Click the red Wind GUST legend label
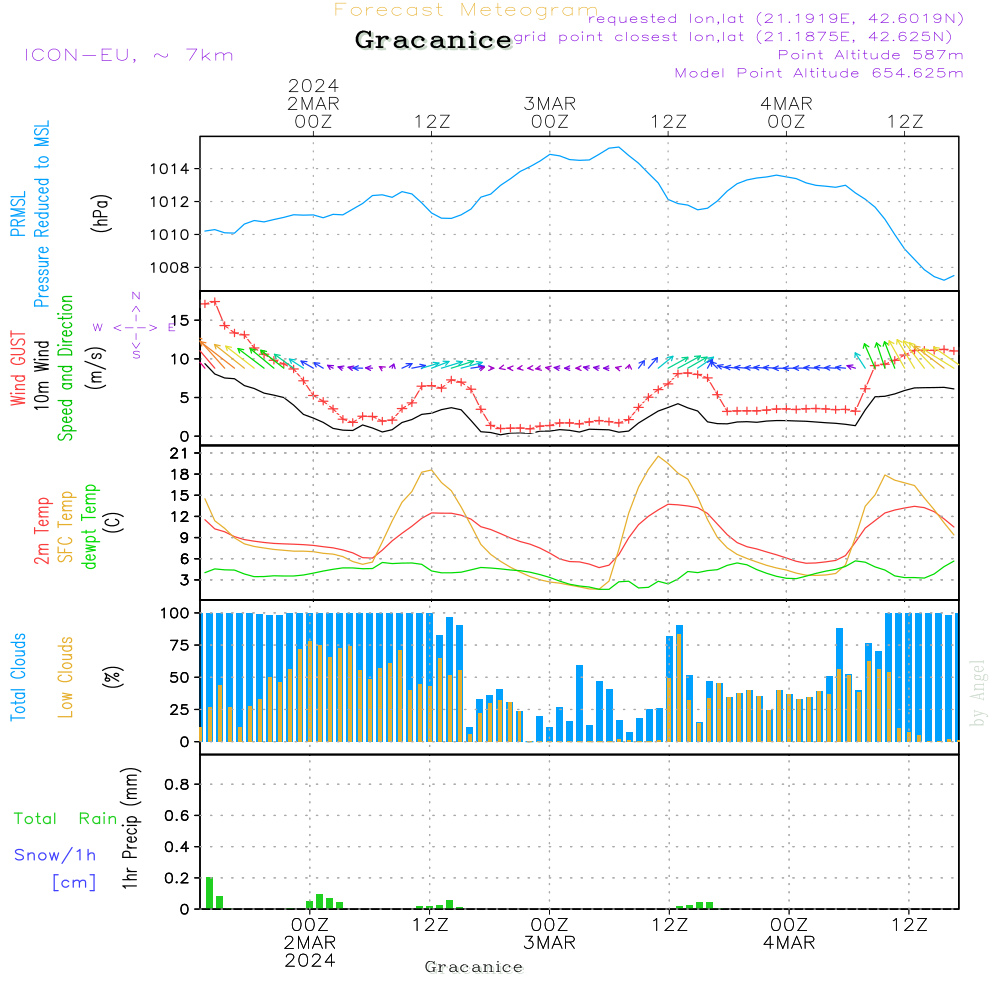1000x1000 pixels. (18, 368)
